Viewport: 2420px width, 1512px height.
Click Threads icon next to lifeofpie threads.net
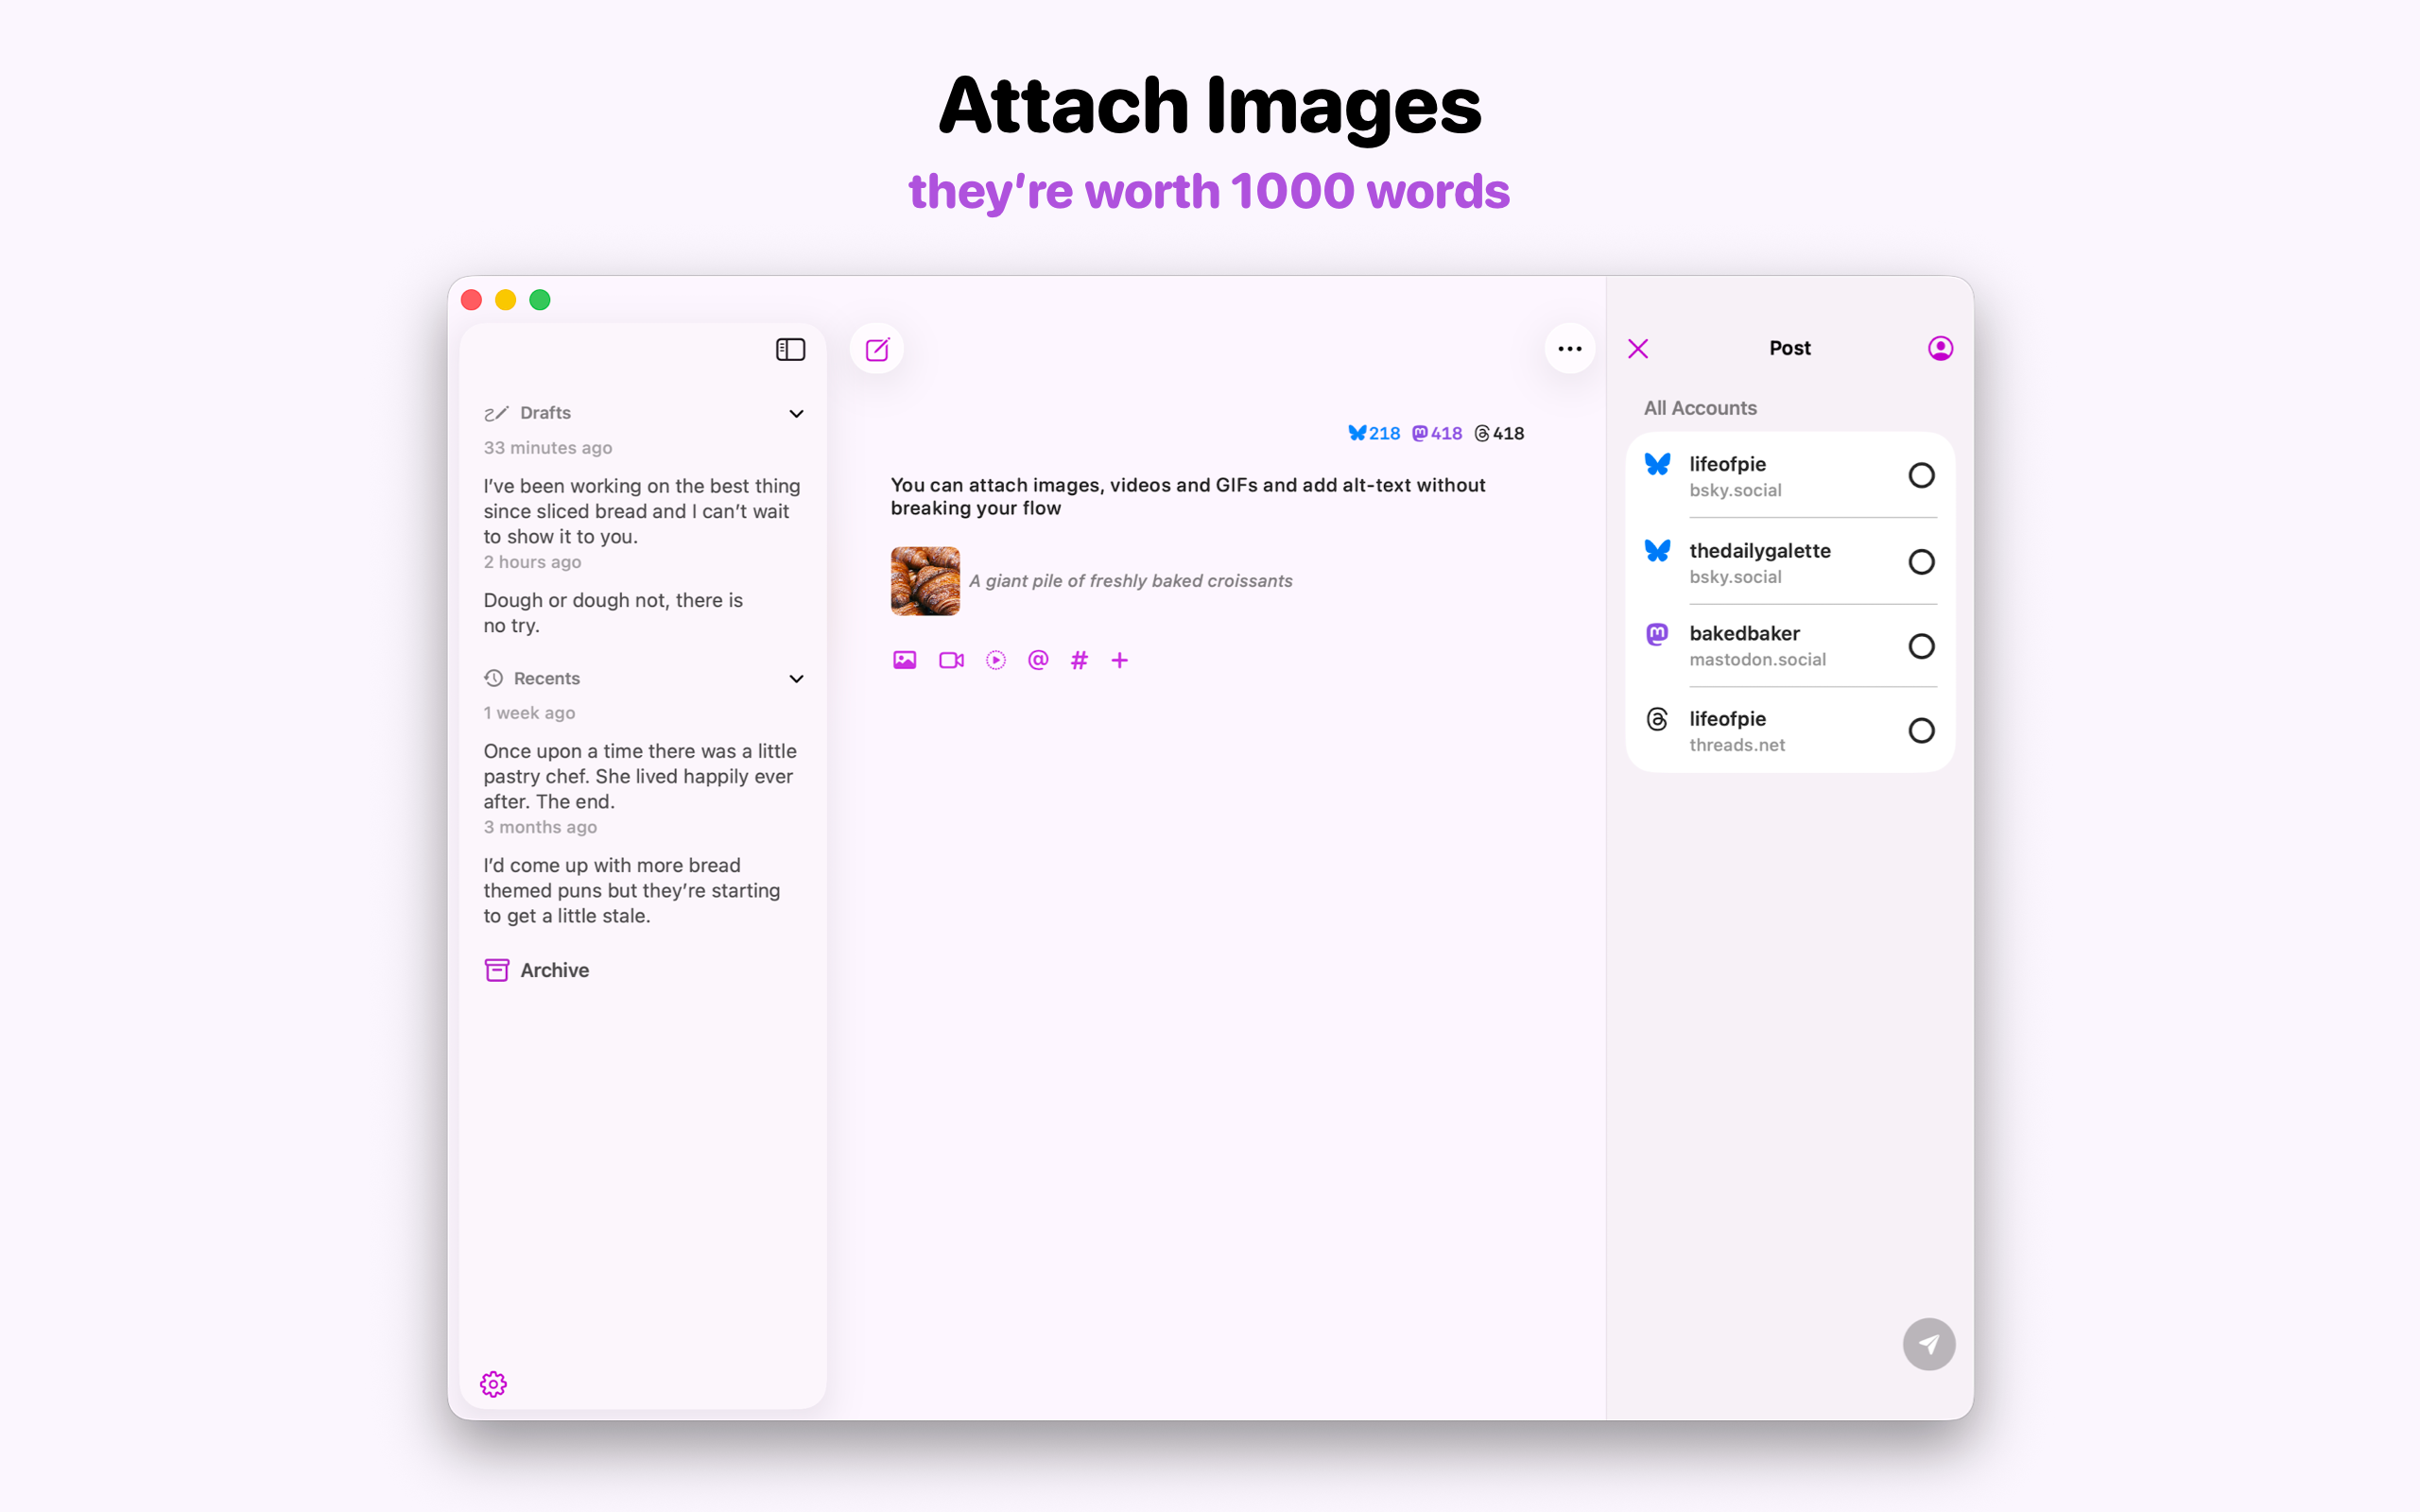1657,719
